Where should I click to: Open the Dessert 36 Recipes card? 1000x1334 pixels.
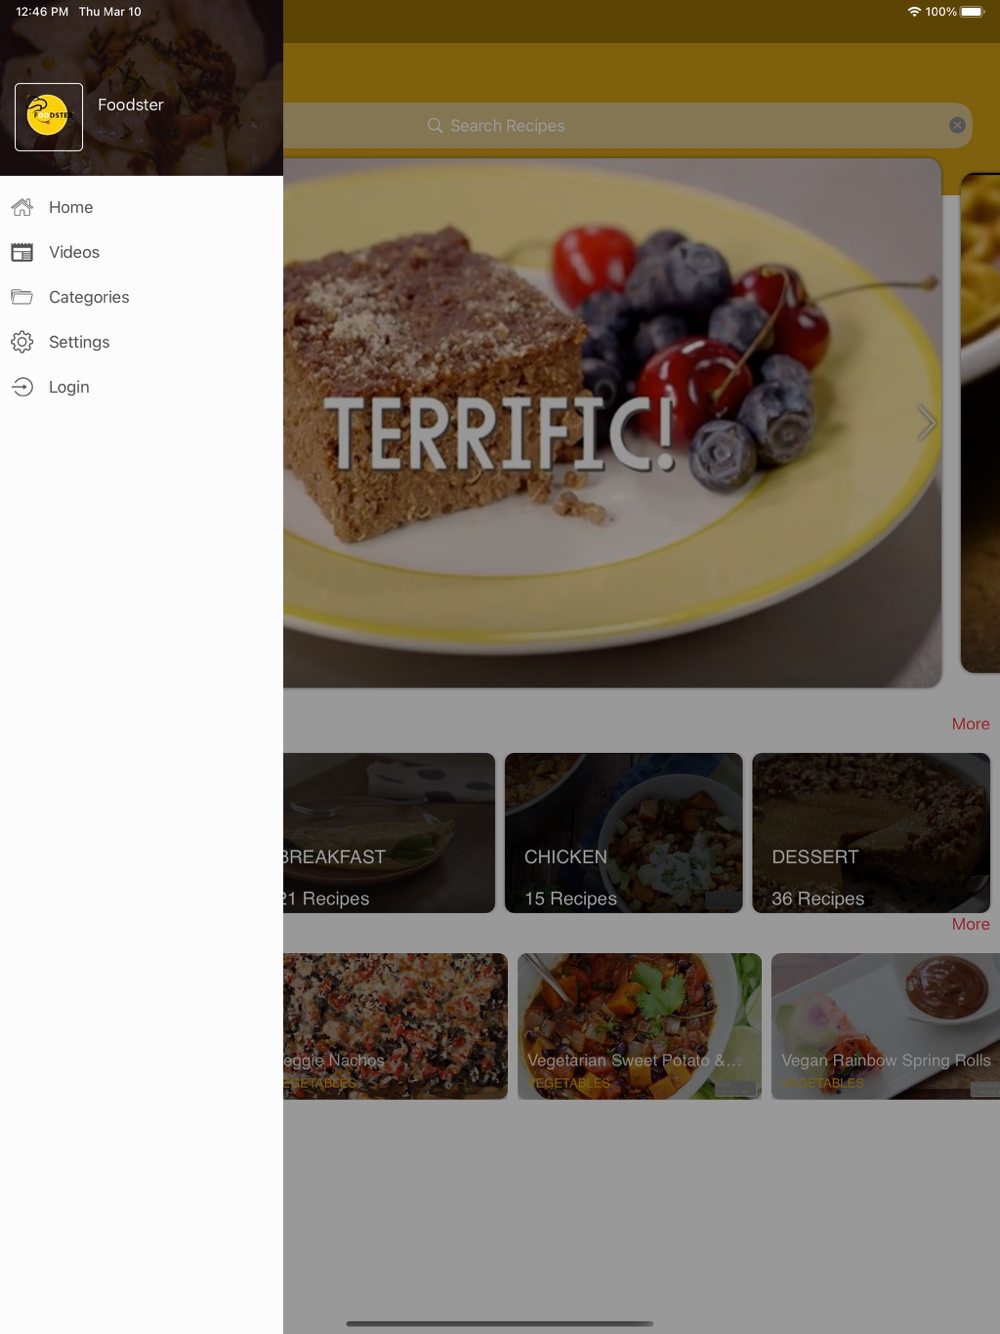tap(871, 833)
